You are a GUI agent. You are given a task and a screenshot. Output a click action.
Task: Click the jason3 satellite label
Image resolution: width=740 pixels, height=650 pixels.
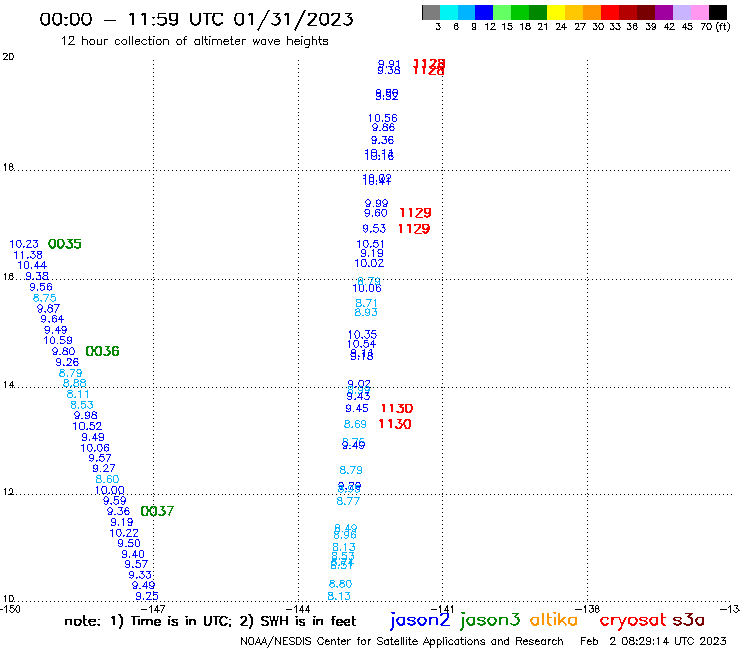490,620
